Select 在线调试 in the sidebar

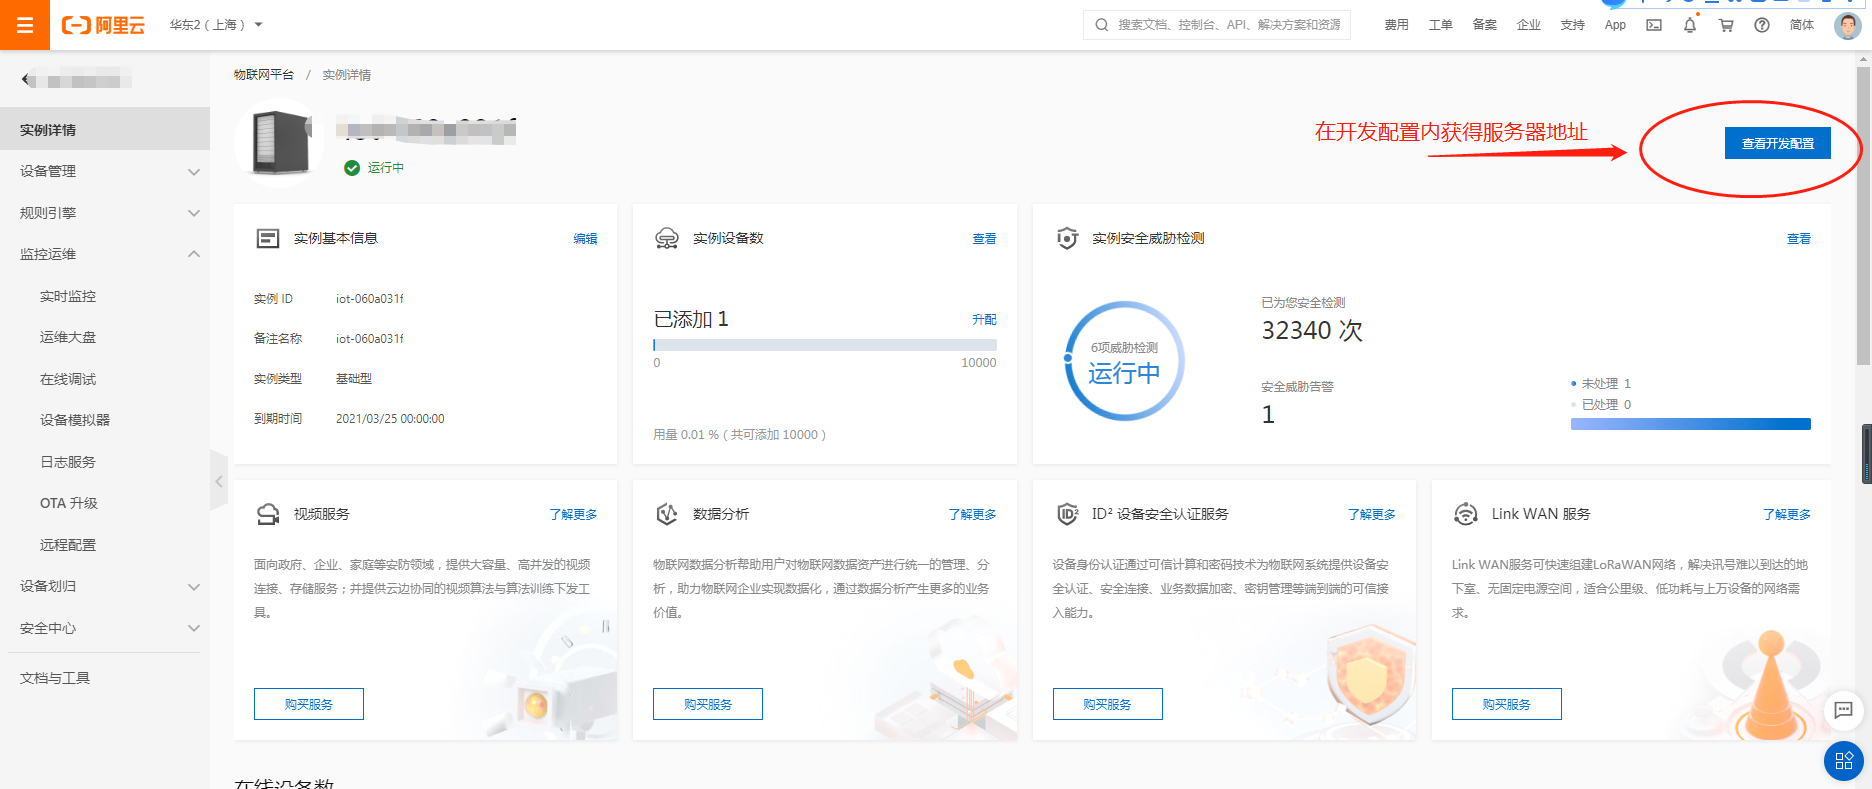(x=68, y=379)
